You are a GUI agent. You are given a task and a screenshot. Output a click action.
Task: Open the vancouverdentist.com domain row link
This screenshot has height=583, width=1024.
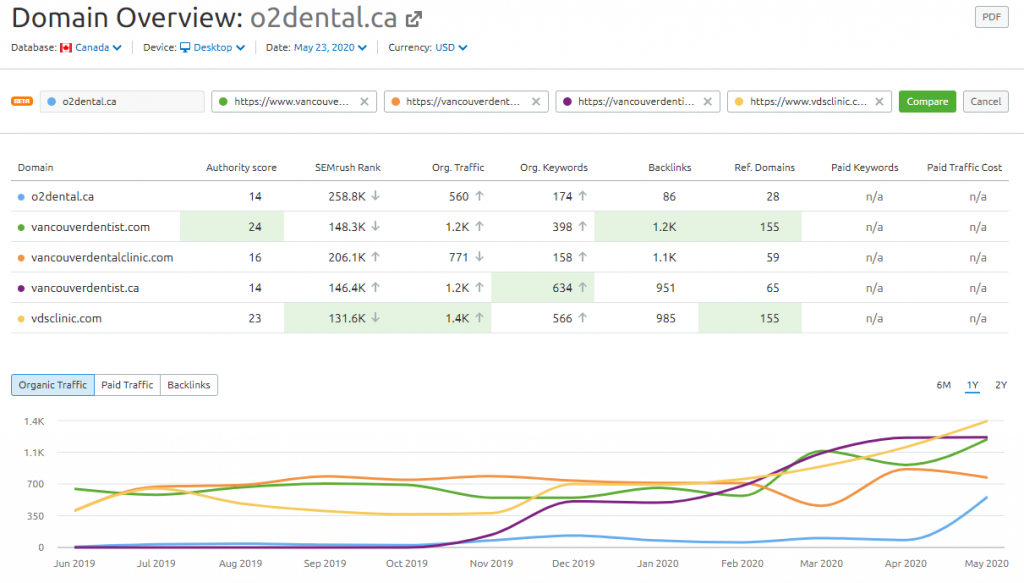[x=91, y=227]
